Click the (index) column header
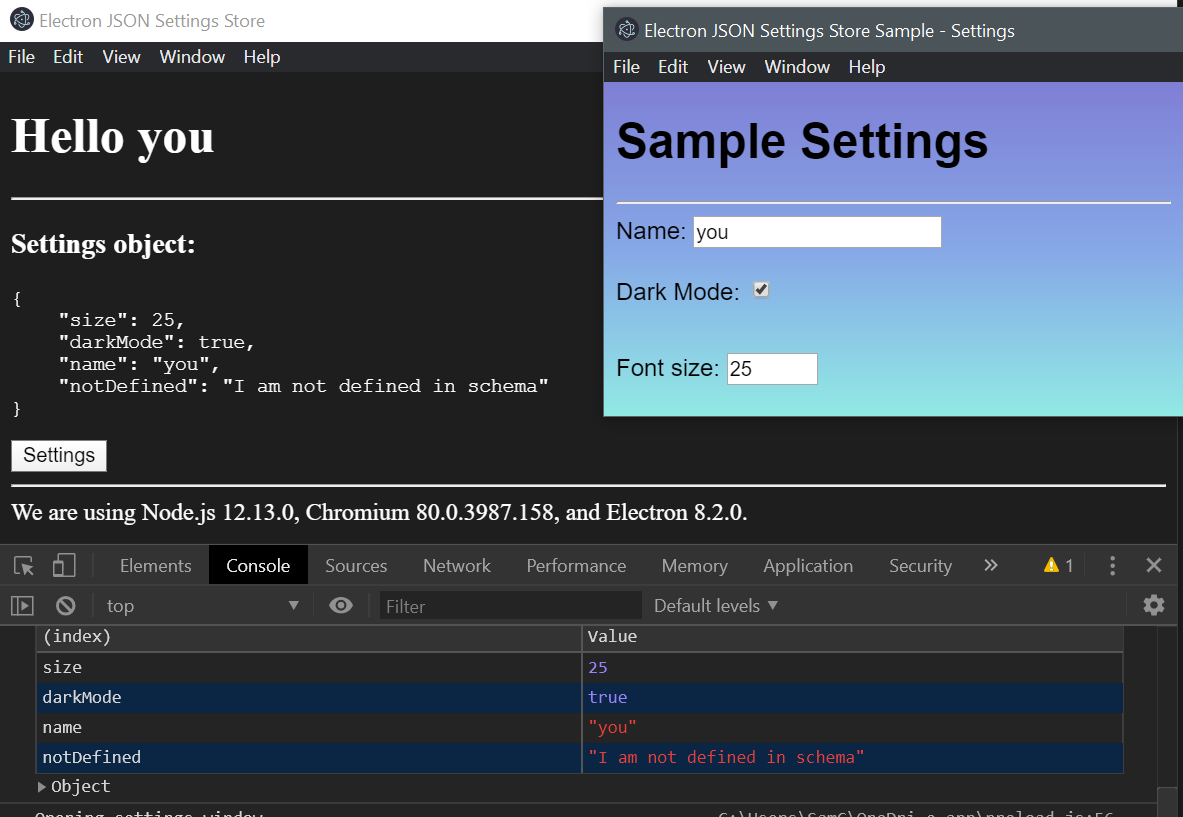 [309, 637]
